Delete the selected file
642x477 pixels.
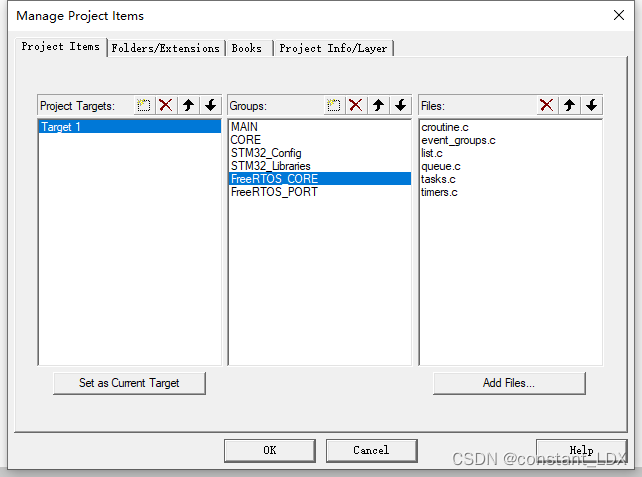click(547, 105)
